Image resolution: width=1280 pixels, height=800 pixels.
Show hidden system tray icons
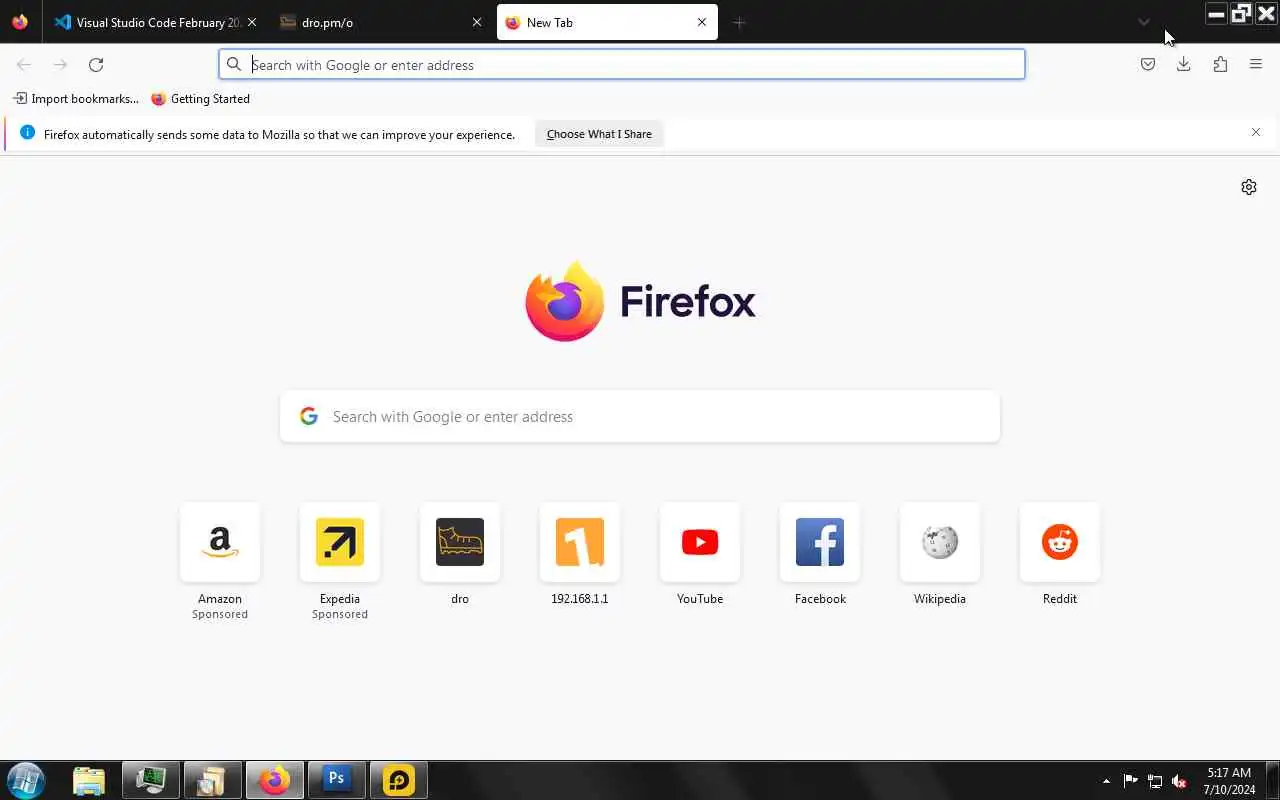point(1106,781)
